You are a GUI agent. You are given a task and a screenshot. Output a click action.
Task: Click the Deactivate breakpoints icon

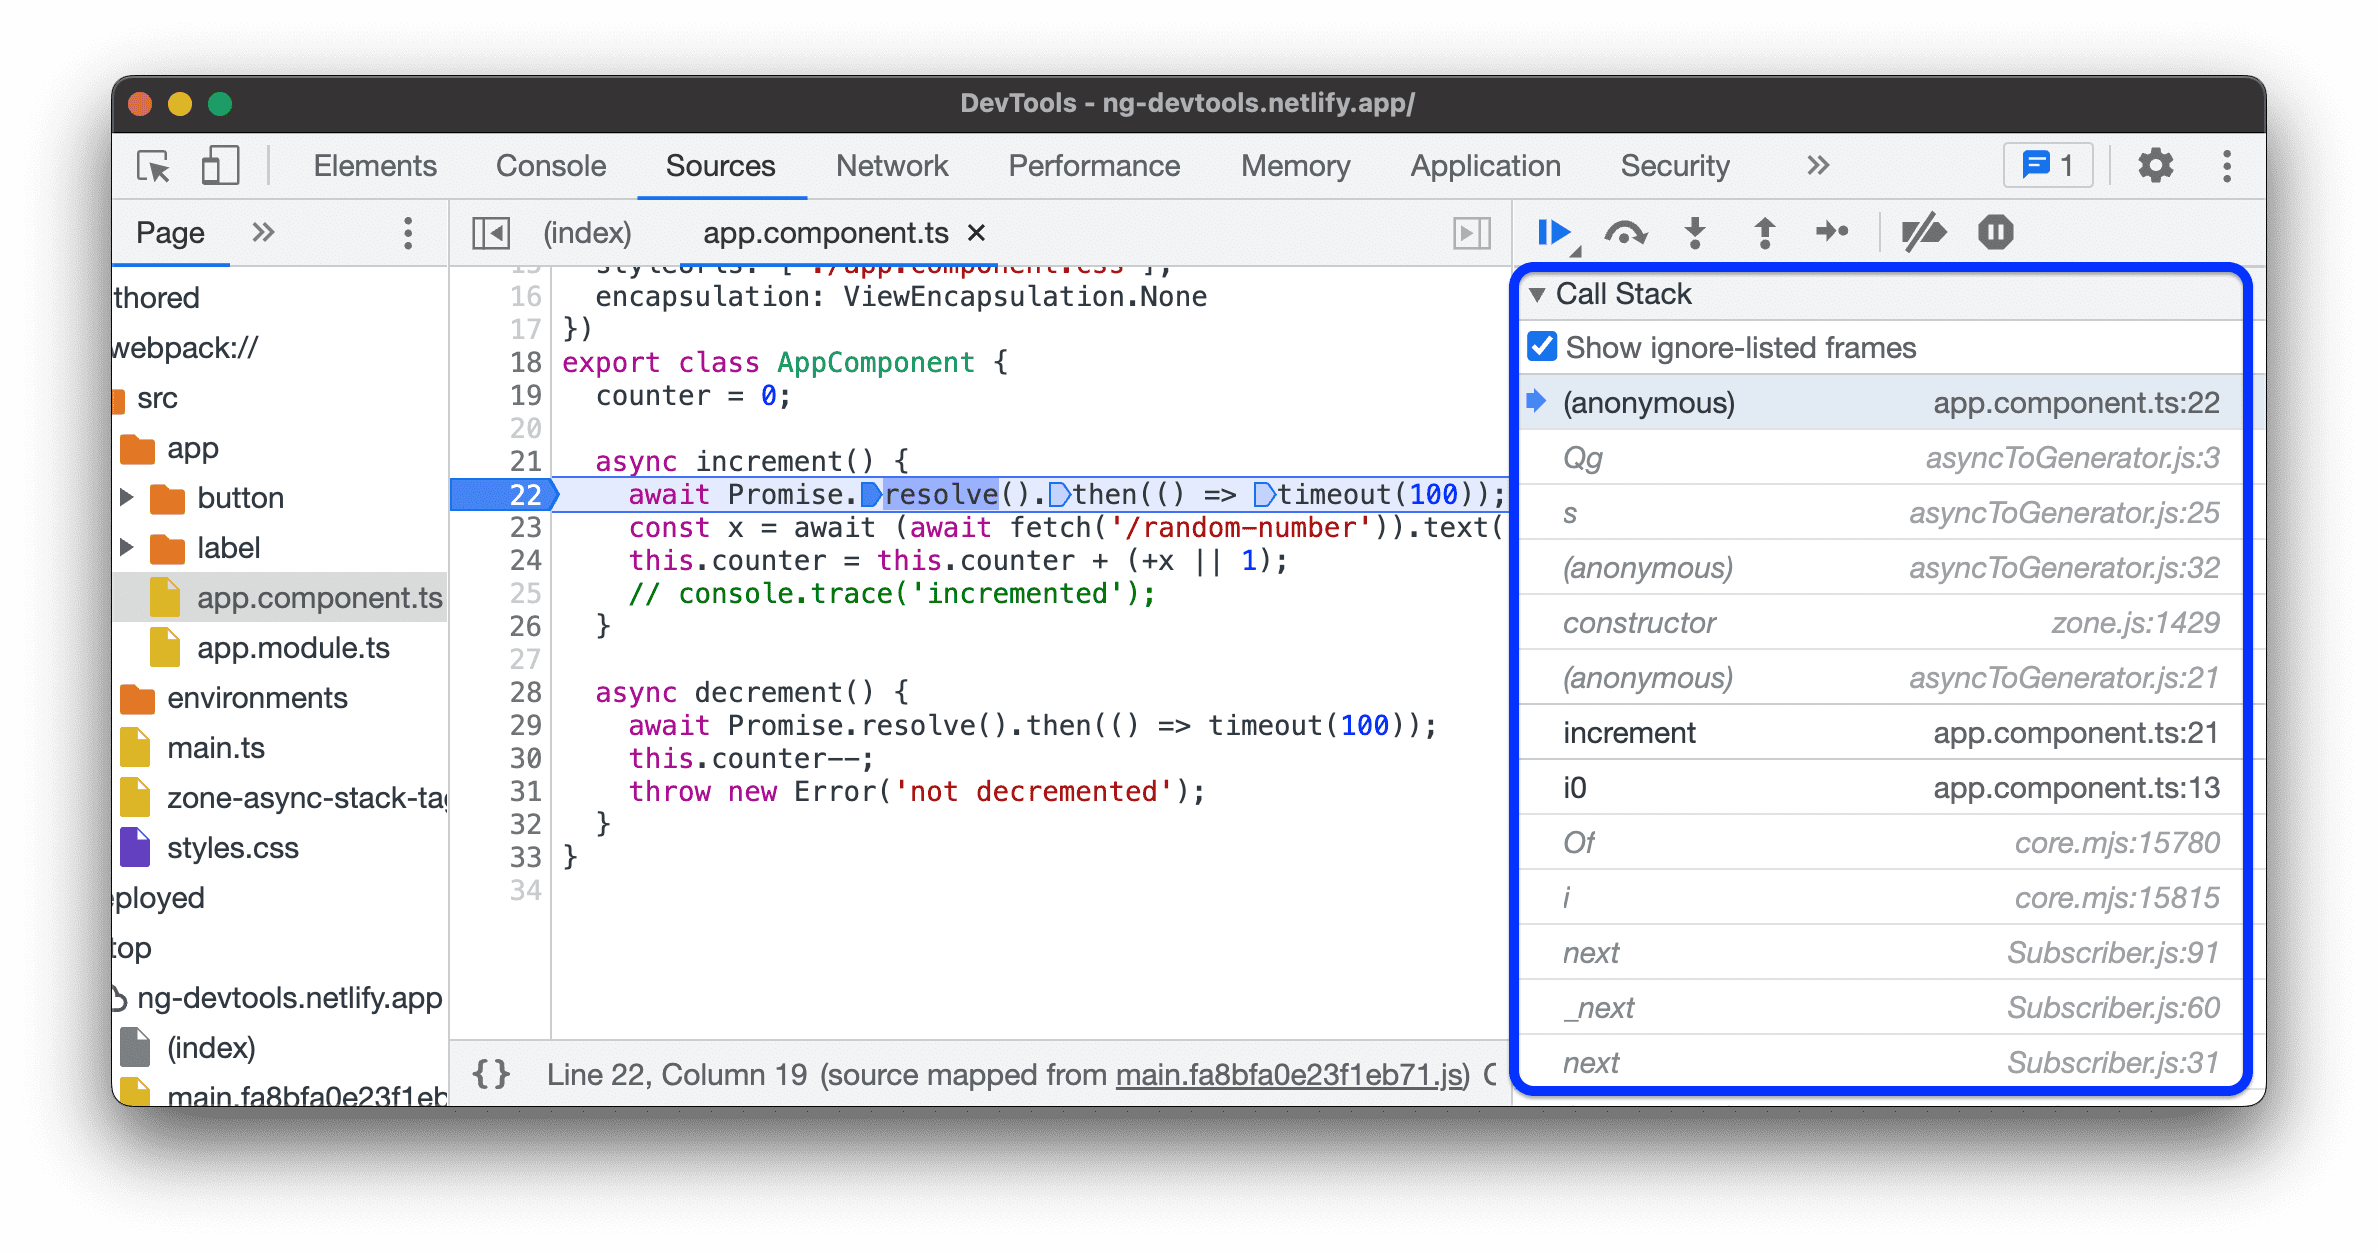coord(1927,234)
